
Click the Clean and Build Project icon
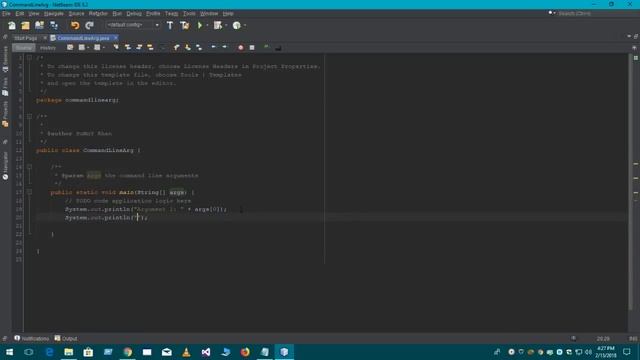[x=184, y=25]
